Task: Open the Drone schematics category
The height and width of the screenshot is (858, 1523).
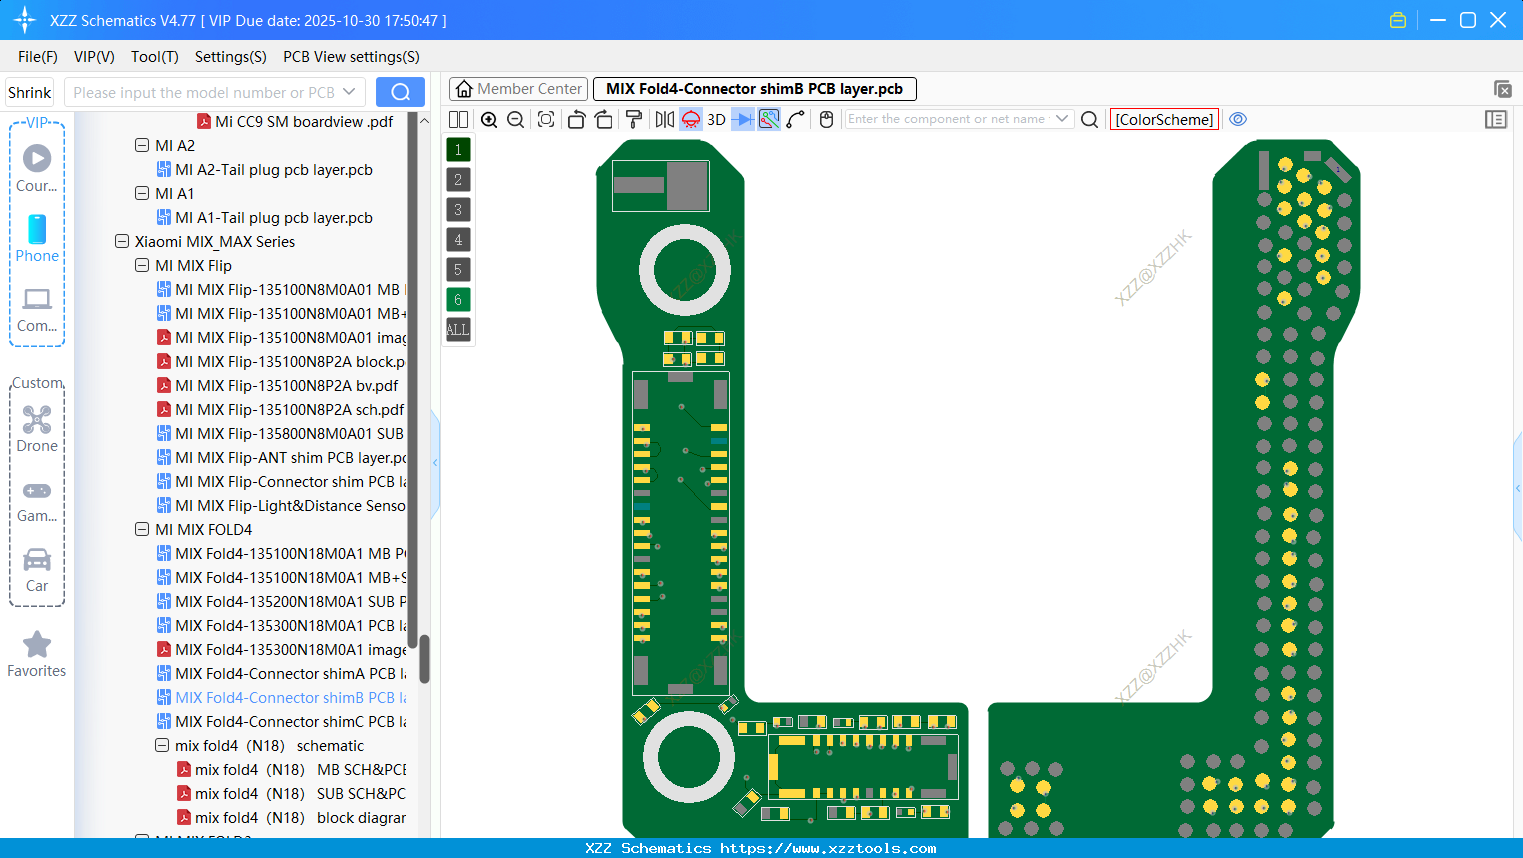Action: [37, 430]
